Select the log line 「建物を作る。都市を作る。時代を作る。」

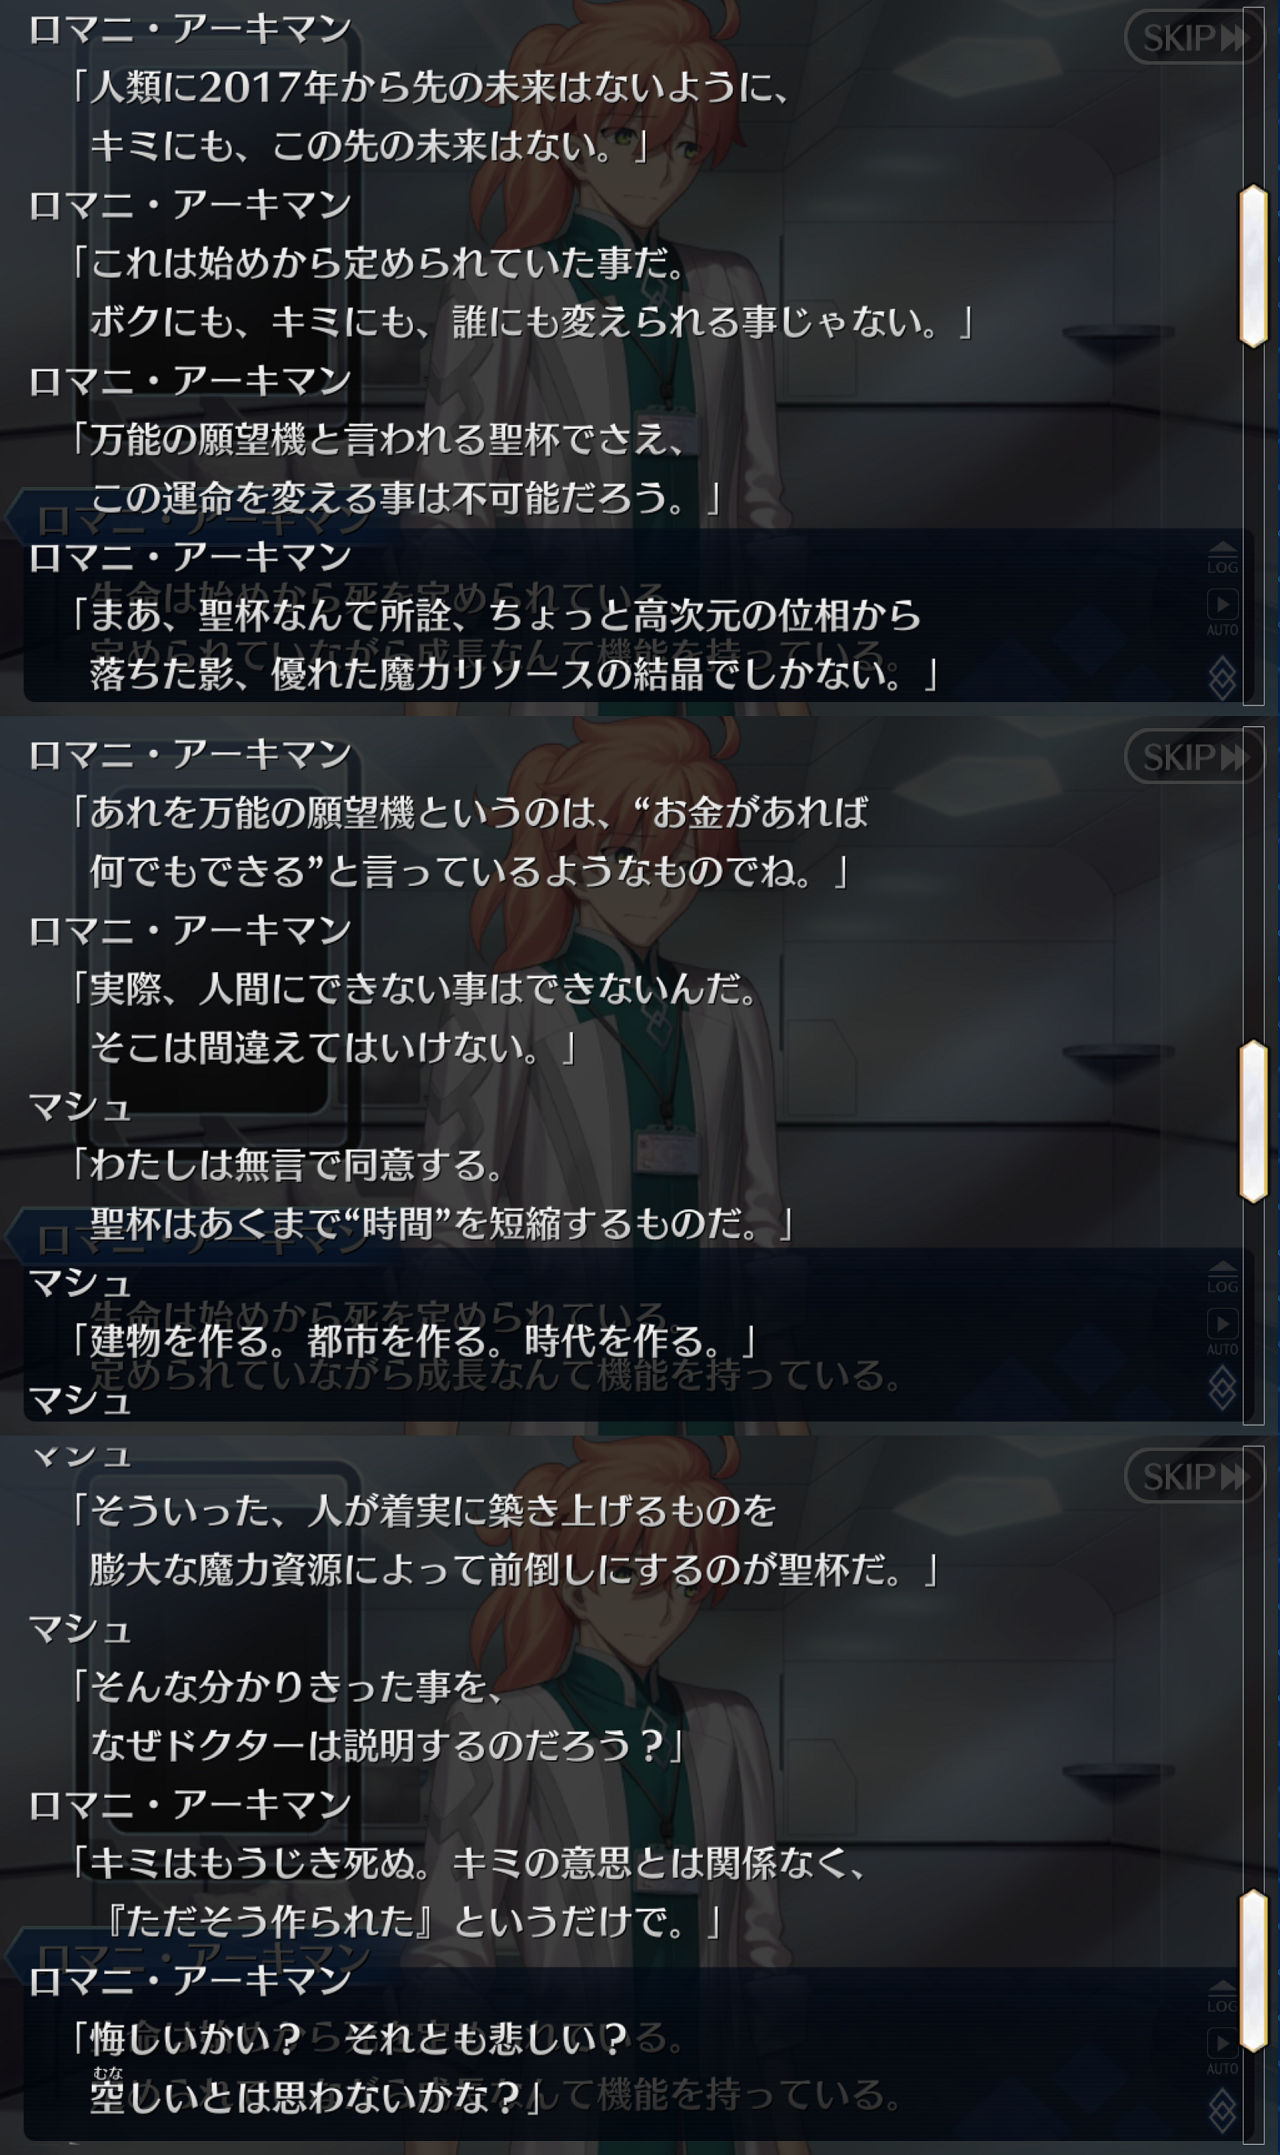pos(412,1340)
